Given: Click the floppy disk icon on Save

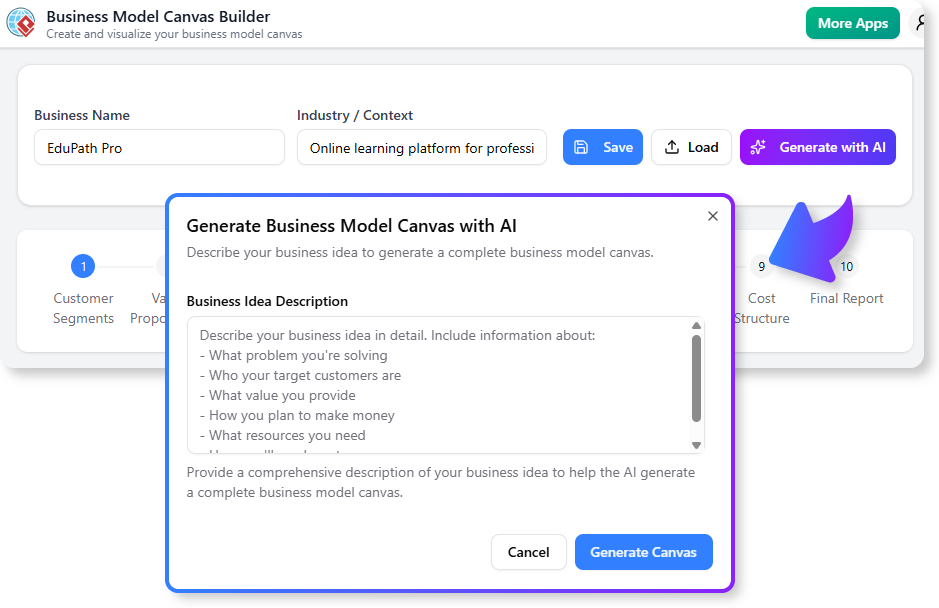Looking at the screenshot, I should [585, 146].
